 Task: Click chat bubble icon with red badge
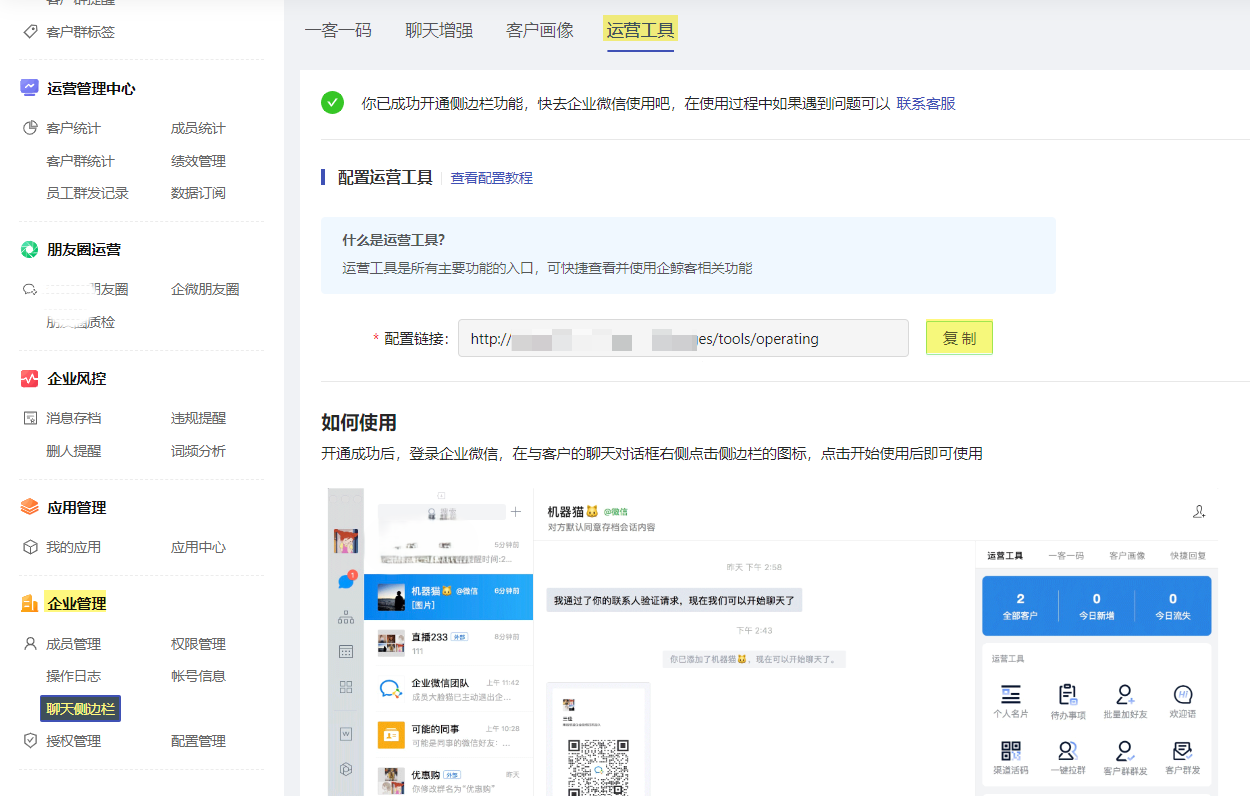tap(346, 580)
